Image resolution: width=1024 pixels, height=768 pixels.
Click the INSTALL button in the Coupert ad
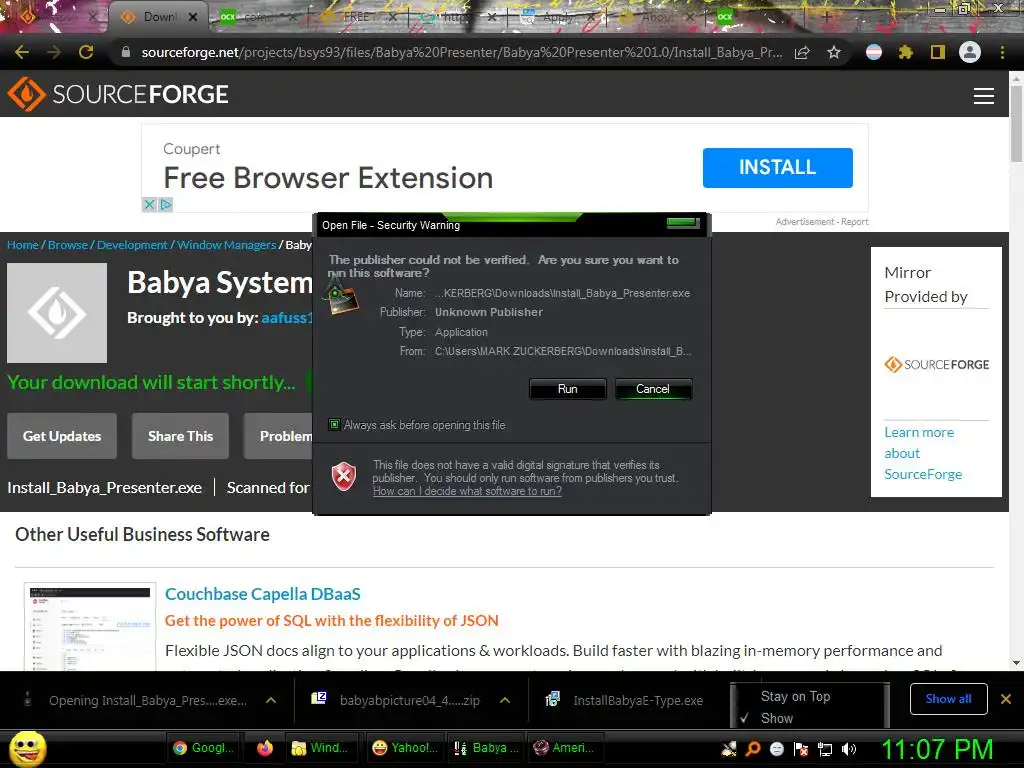click(x=777, y=167)
